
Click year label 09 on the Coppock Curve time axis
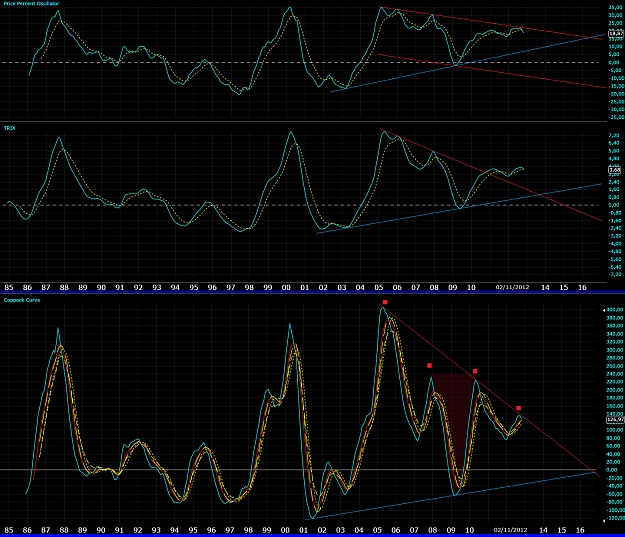tap(451, 530)
